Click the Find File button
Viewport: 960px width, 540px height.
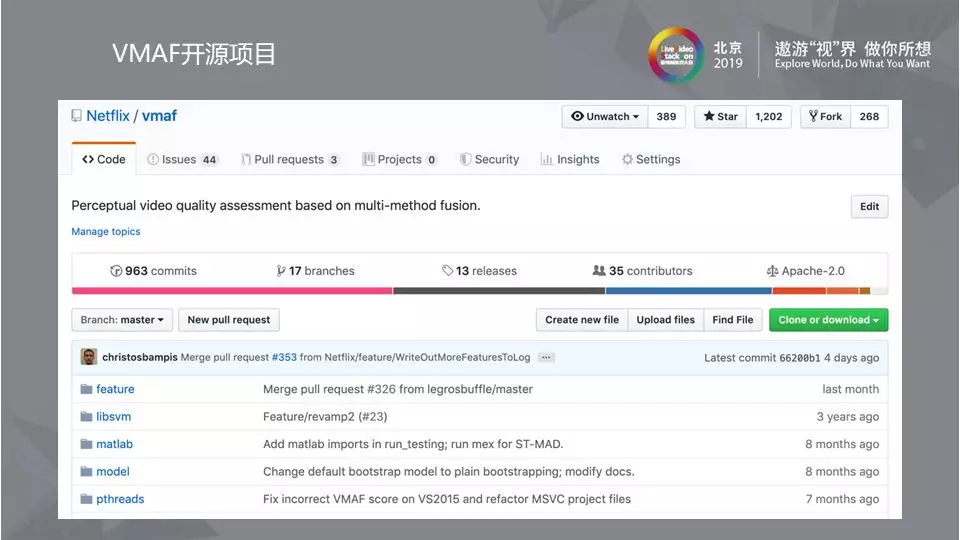[x=732, y=320]
